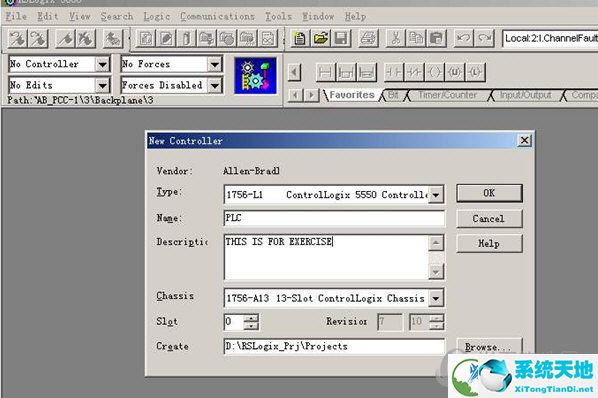Click the Copy toolbar icon
The image size is (598, 398).
coord(416,39)
